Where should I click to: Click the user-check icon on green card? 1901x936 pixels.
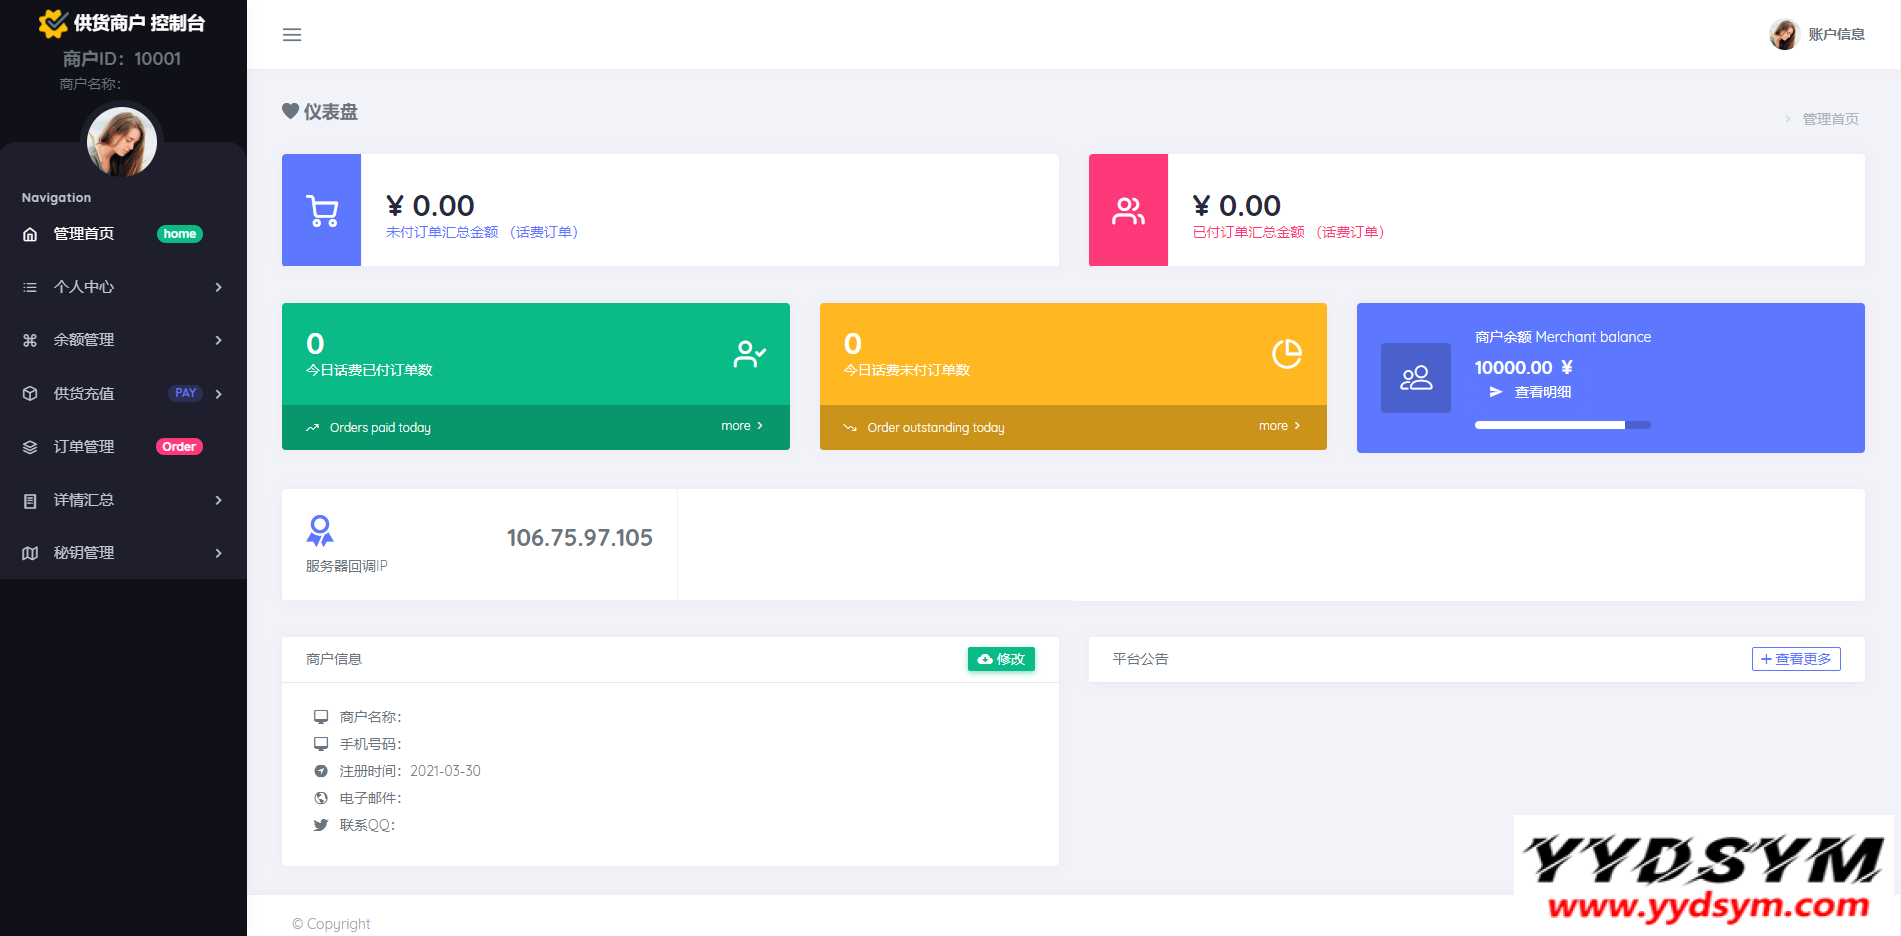click(749, 354)
